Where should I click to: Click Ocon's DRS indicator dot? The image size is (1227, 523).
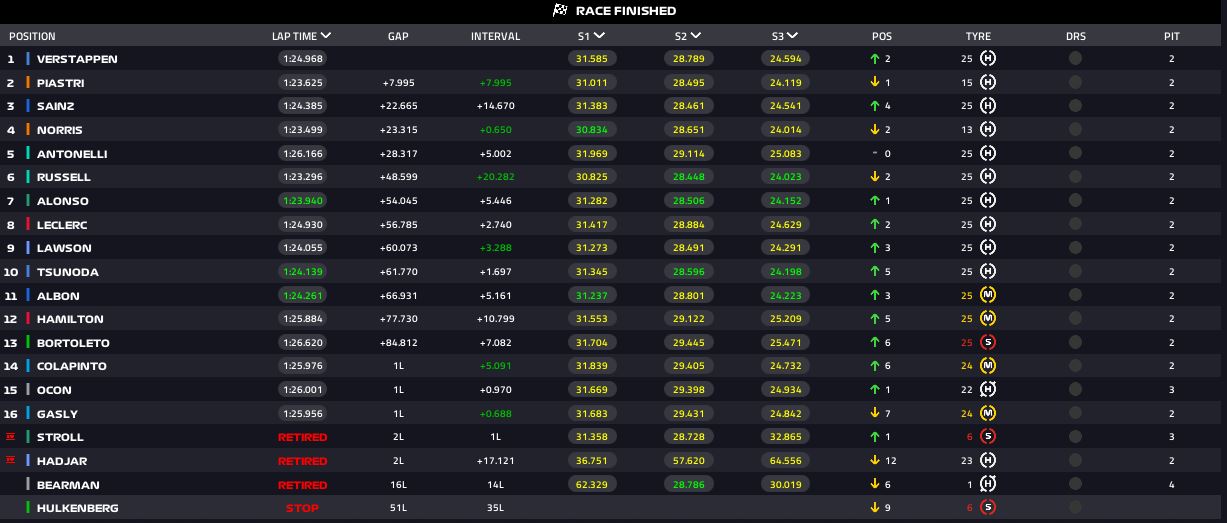coord(1075,390)
